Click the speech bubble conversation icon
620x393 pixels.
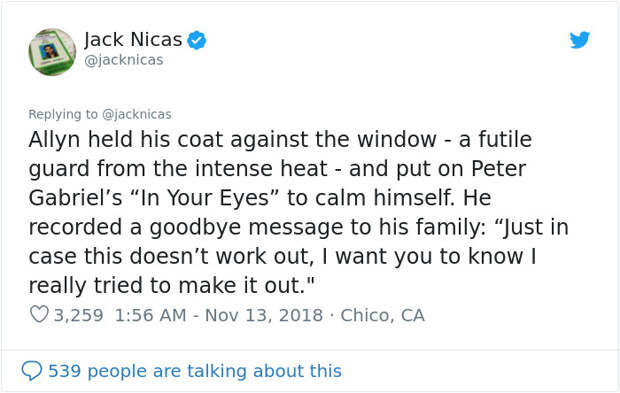(32, 371)
